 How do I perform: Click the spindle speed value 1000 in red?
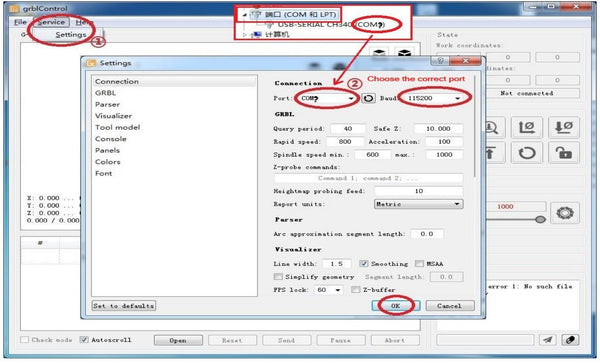pos(505,207)
